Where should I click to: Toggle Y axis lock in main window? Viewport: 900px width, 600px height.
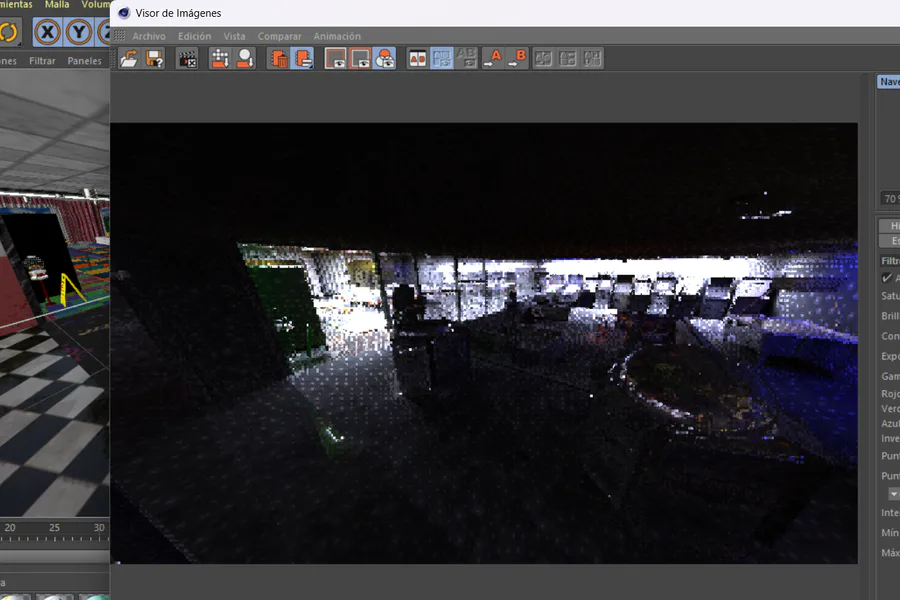(79, 32)
